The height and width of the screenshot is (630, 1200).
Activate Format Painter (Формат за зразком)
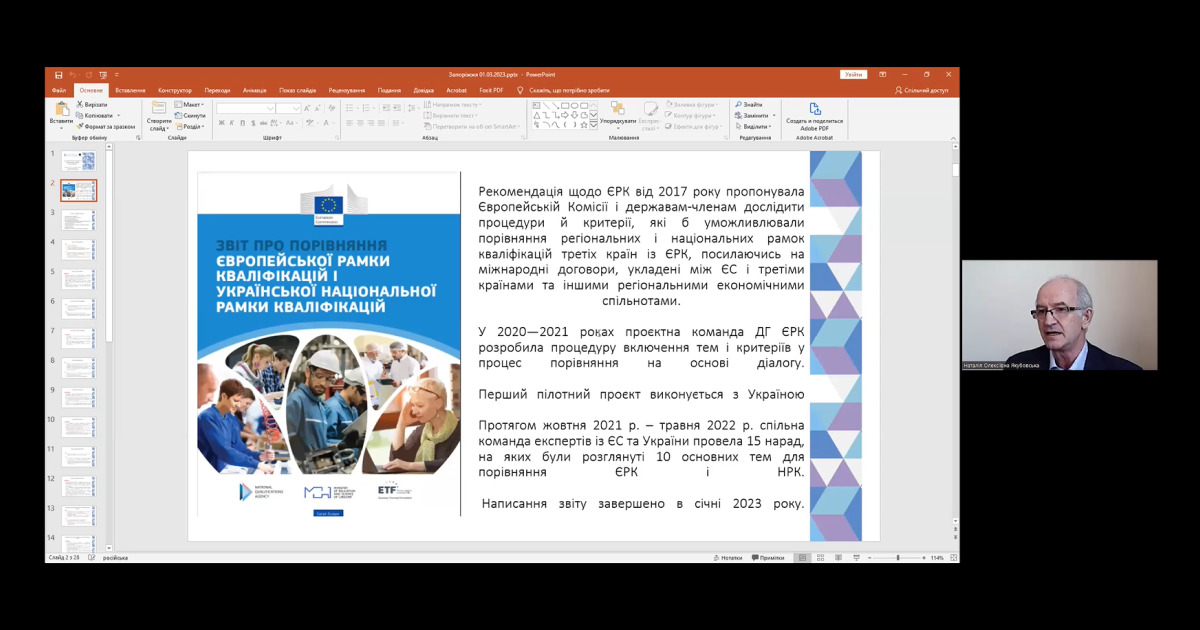click(80, 127)
